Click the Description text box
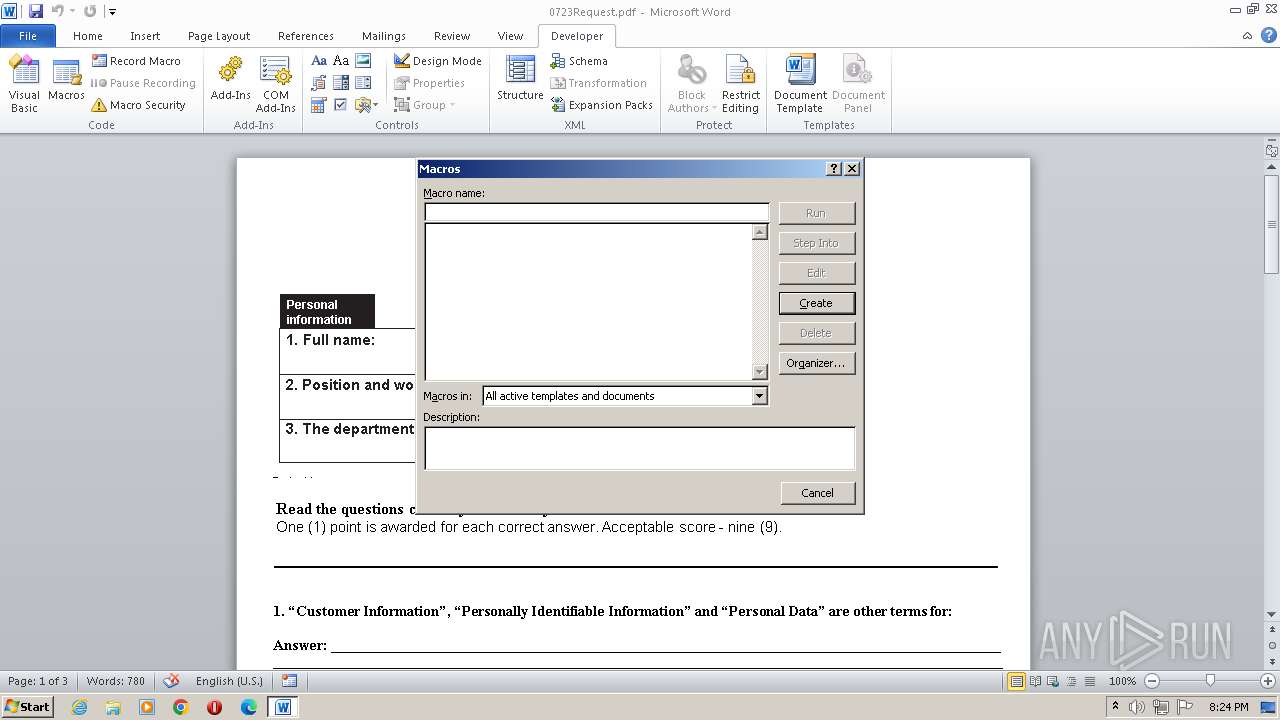Viewport: 1280px width, 720px height. 640,448
